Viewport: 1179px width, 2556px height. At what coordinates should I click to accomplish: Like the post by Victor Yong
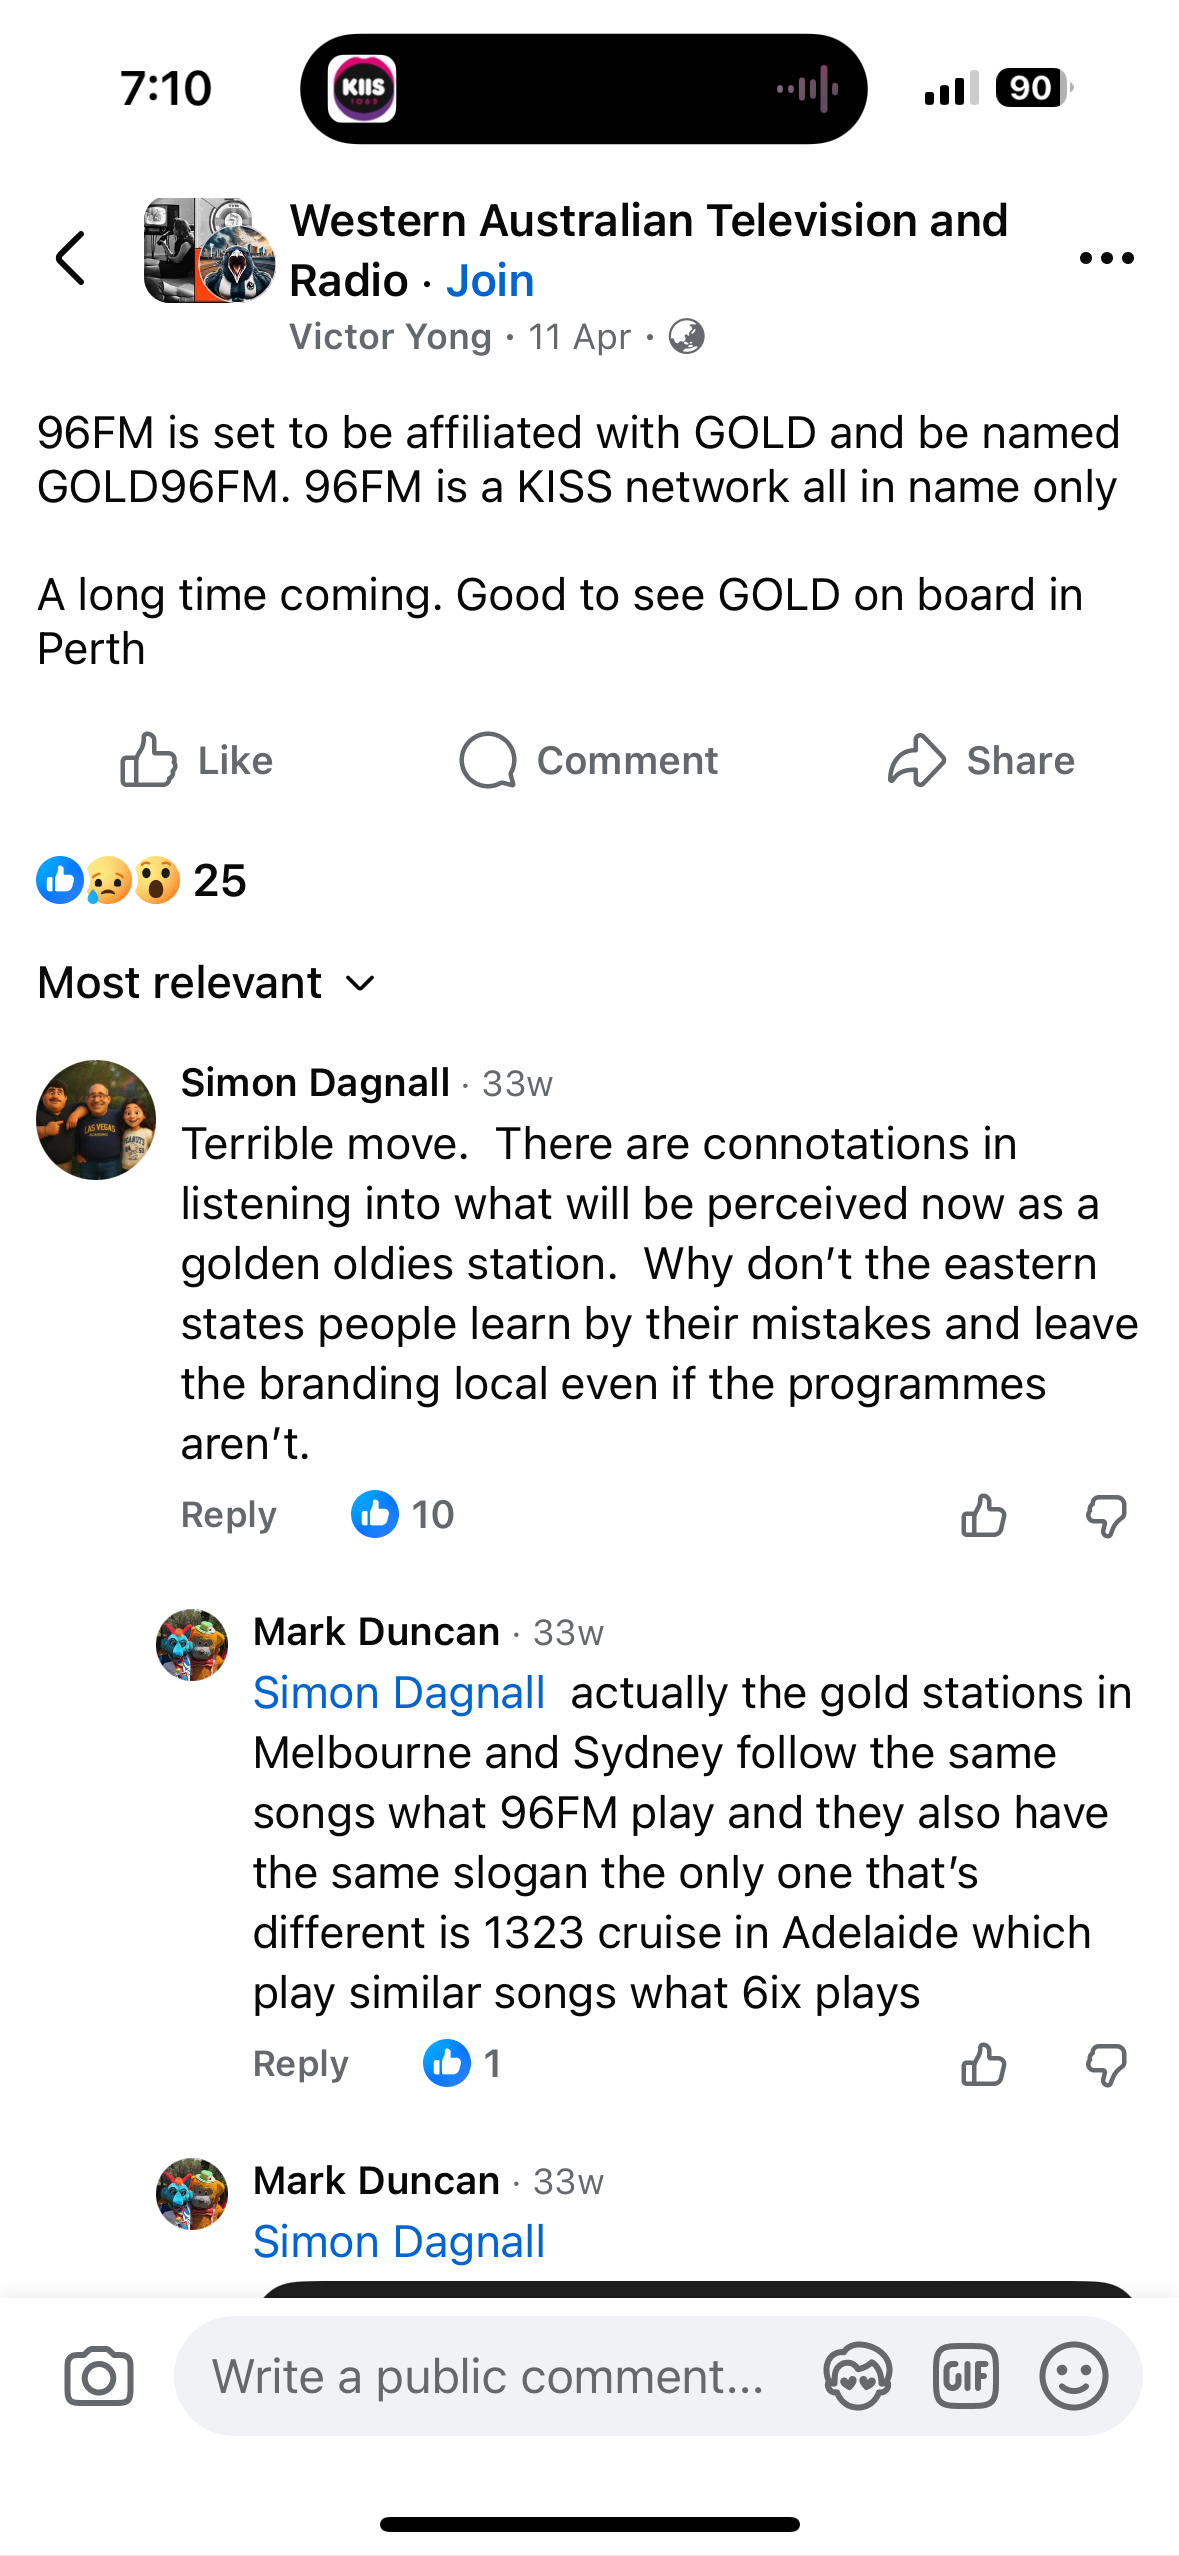point(196,761)
